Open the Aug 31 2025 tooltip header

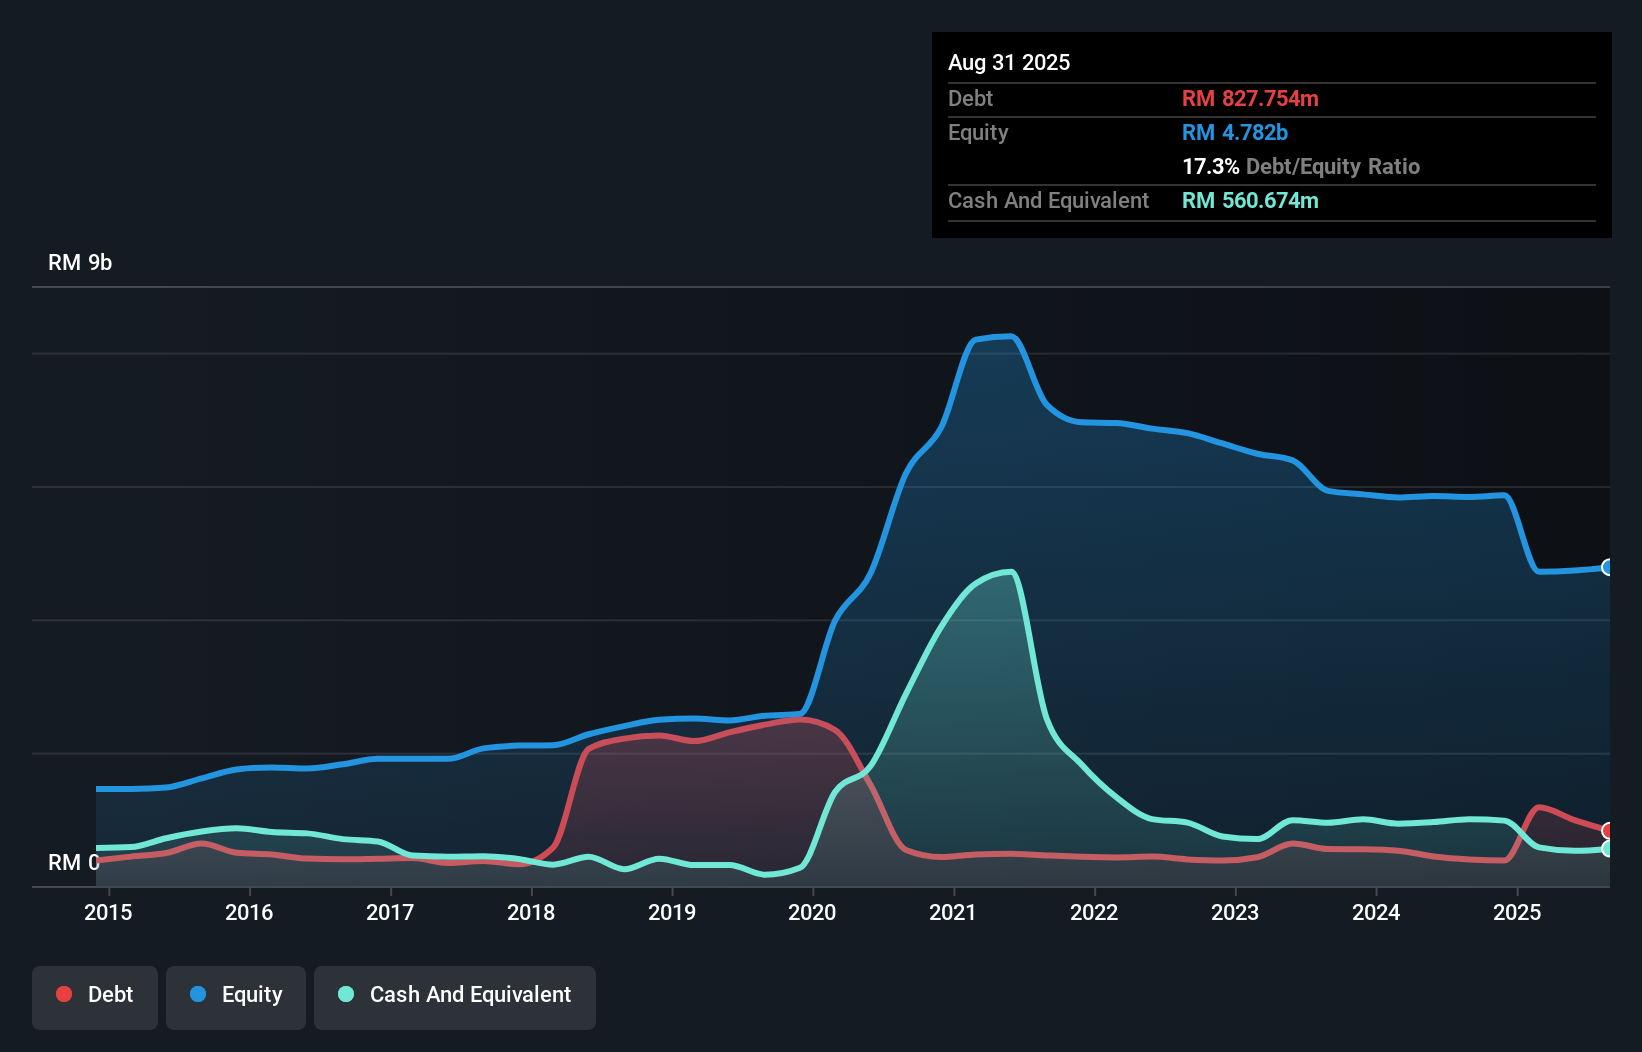click(1009, 62)
